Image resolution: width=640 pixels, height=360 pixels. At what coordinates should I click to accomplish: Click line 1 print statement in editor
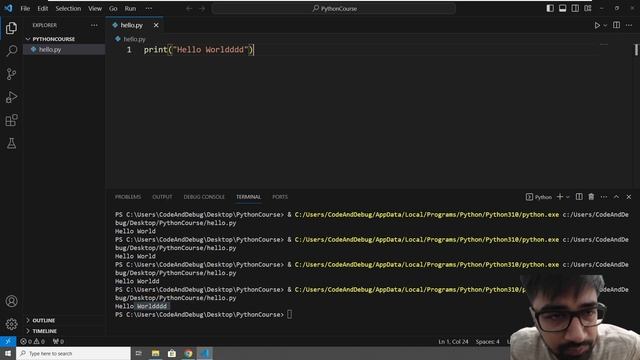199,50
